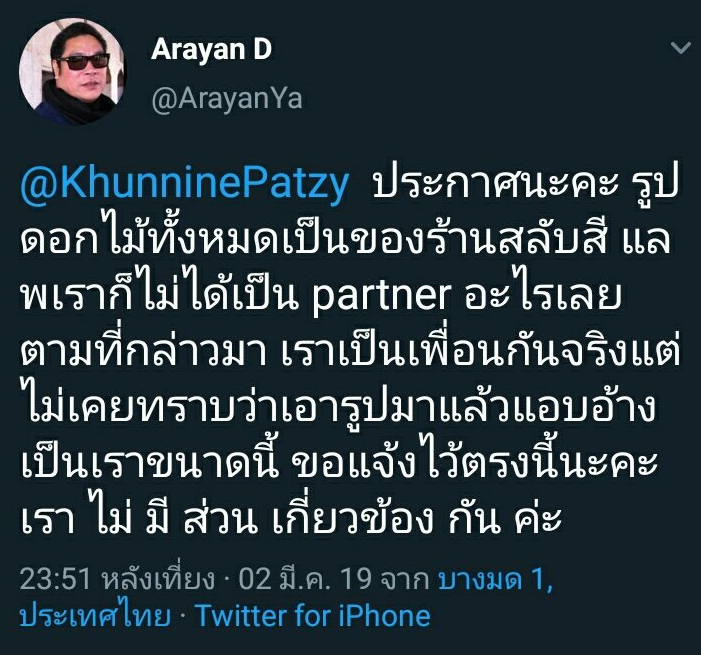
Task: Tap the ไม่เคยทราบว่าเอารูปมาแล้วแอบอ้าง tweet line
Action: 338,407
